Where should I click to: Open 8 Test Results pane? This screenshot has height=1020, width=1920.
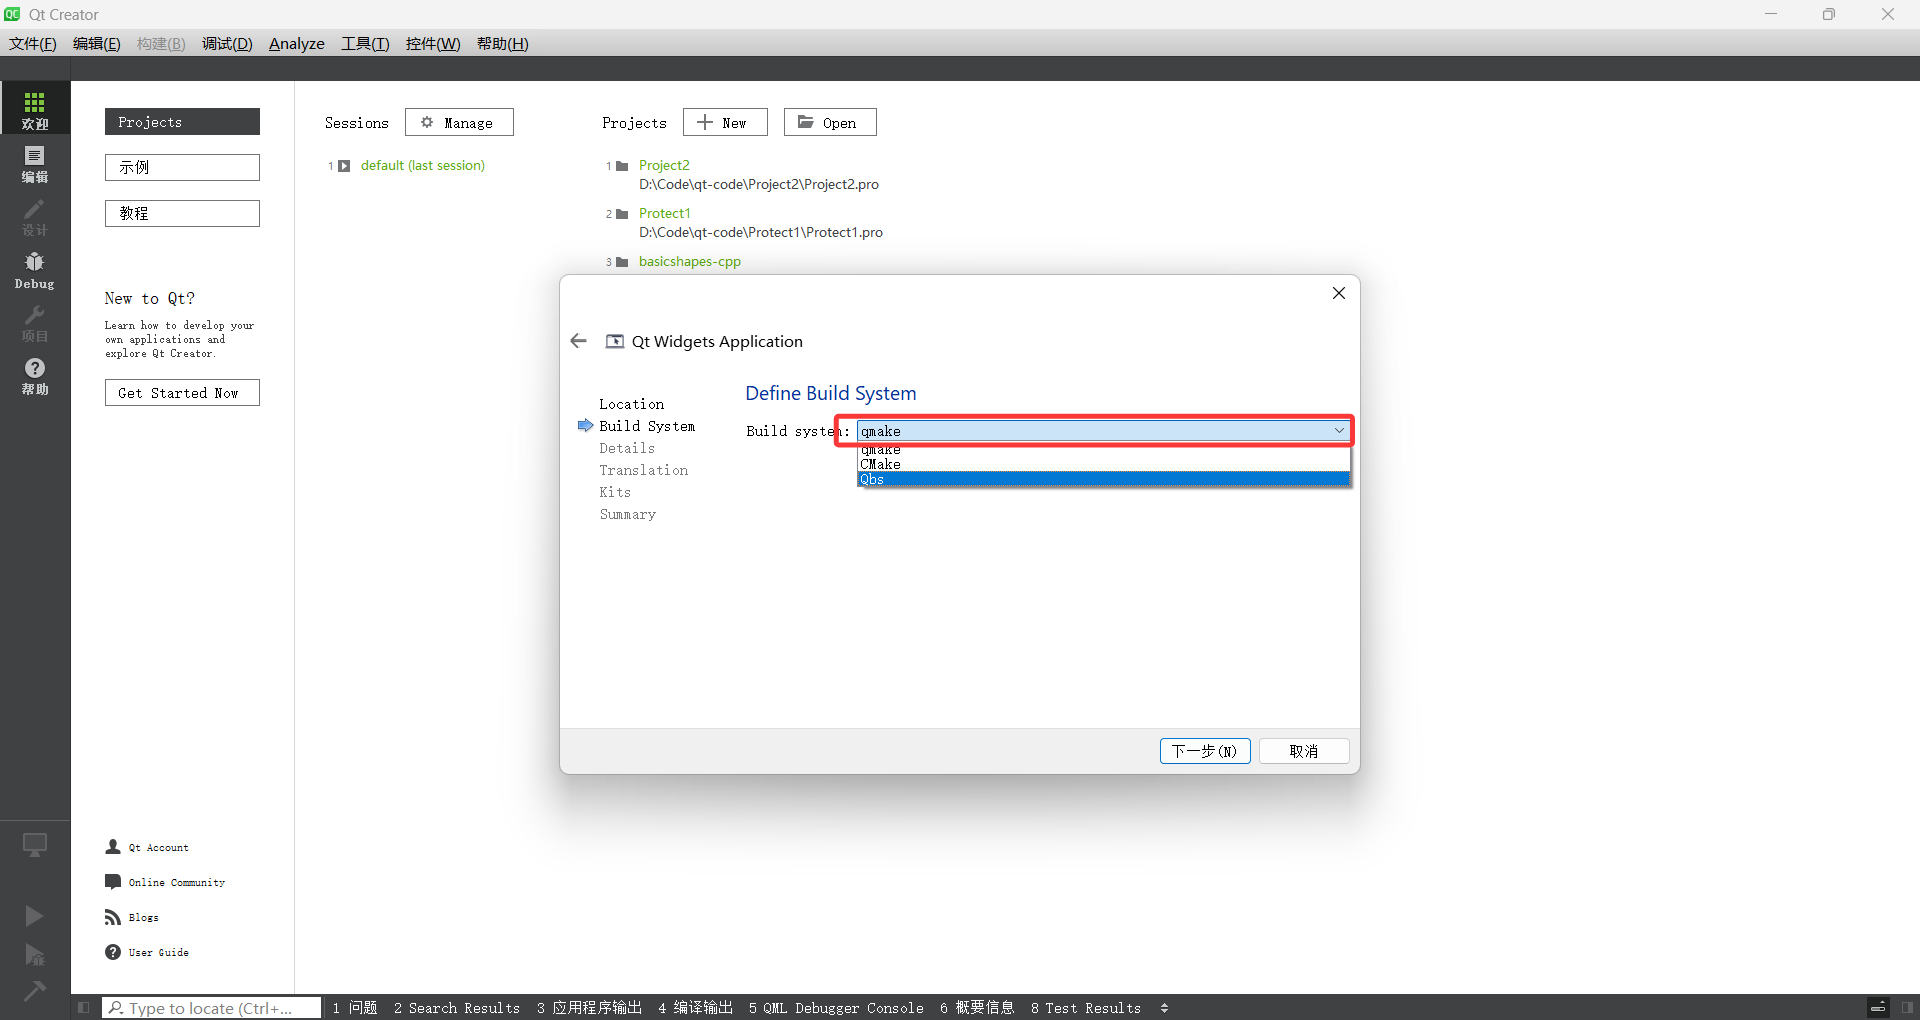1086,1008
